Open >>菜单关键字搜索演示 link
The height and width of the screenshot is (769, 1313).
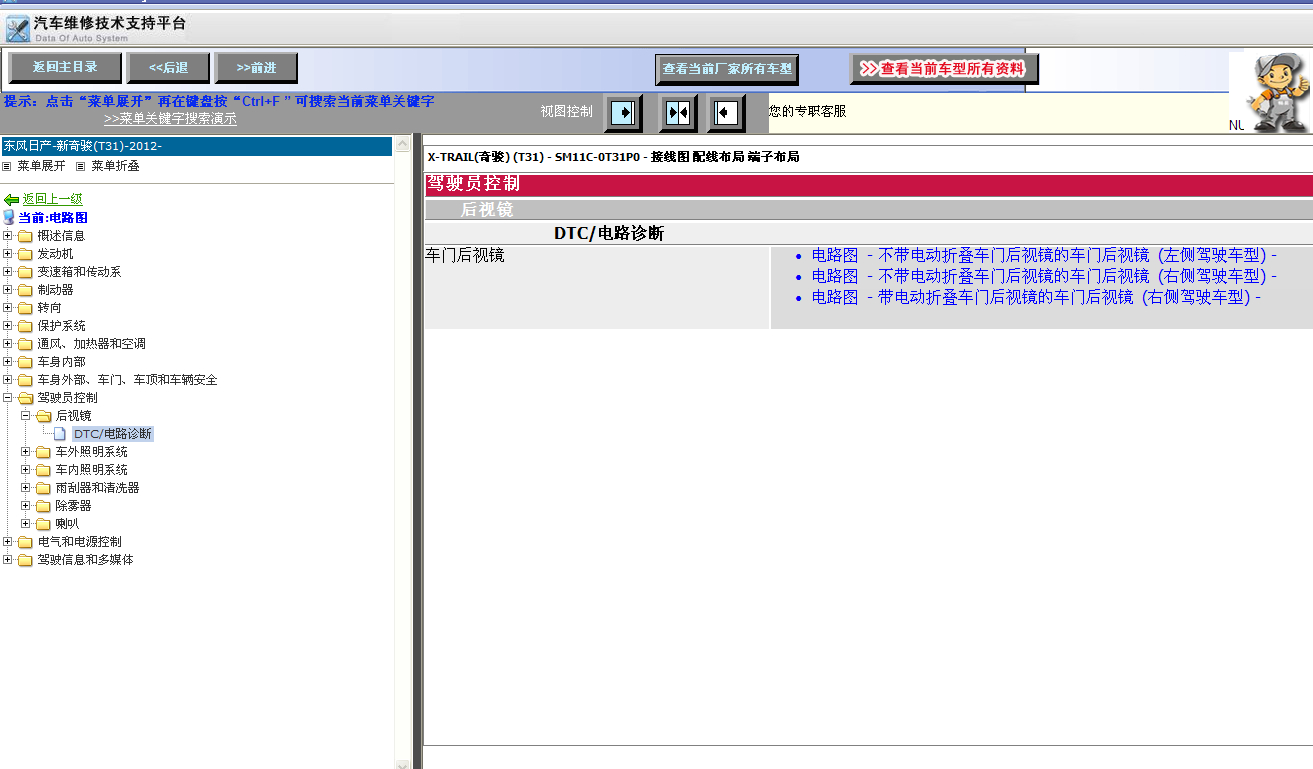170,118
